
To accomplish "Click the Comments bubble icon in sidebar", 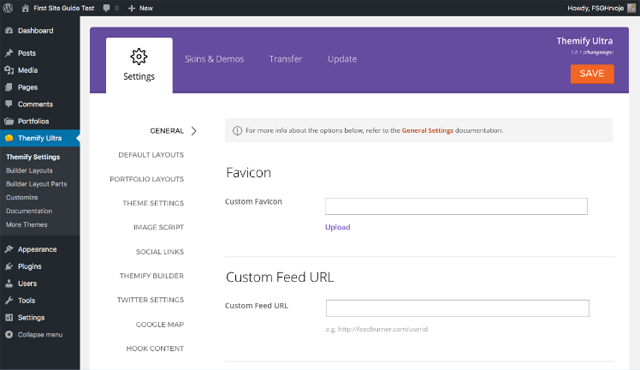I will pos(9,104).
